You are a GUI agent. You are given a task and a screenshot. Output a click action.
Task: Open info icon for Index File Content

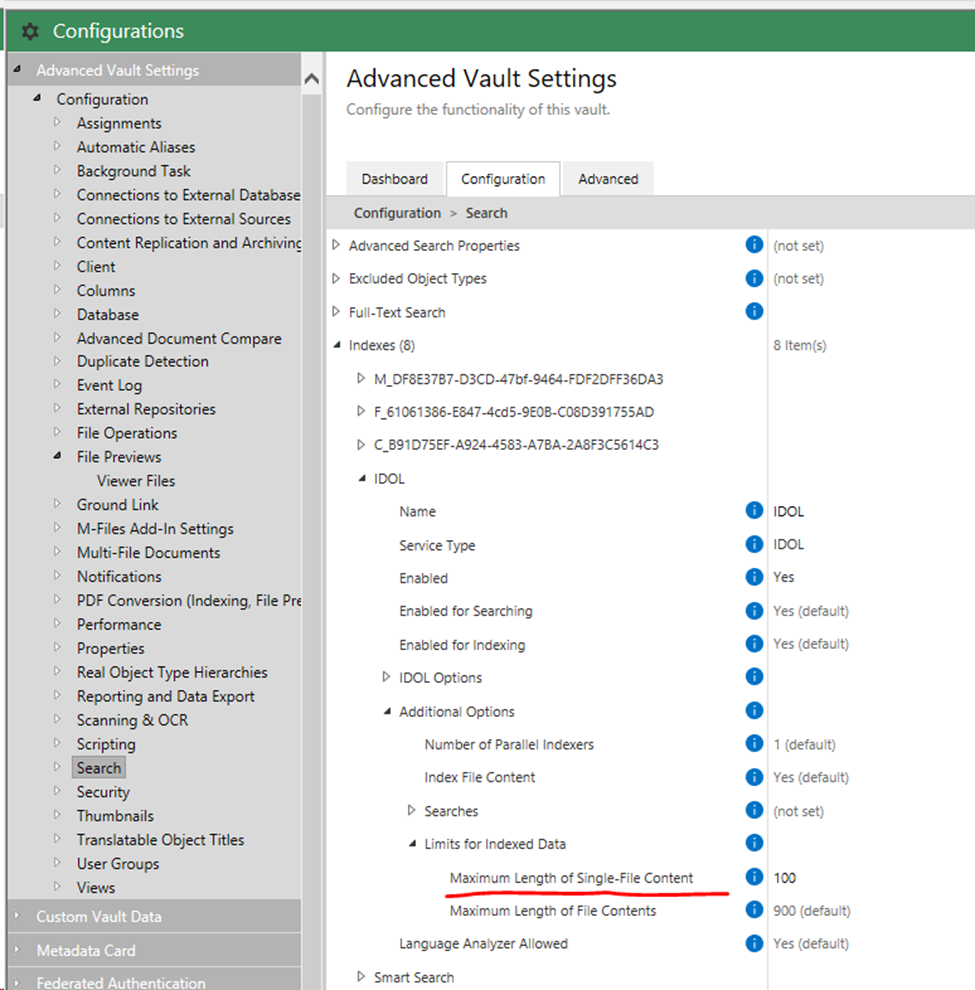point(754,777)
